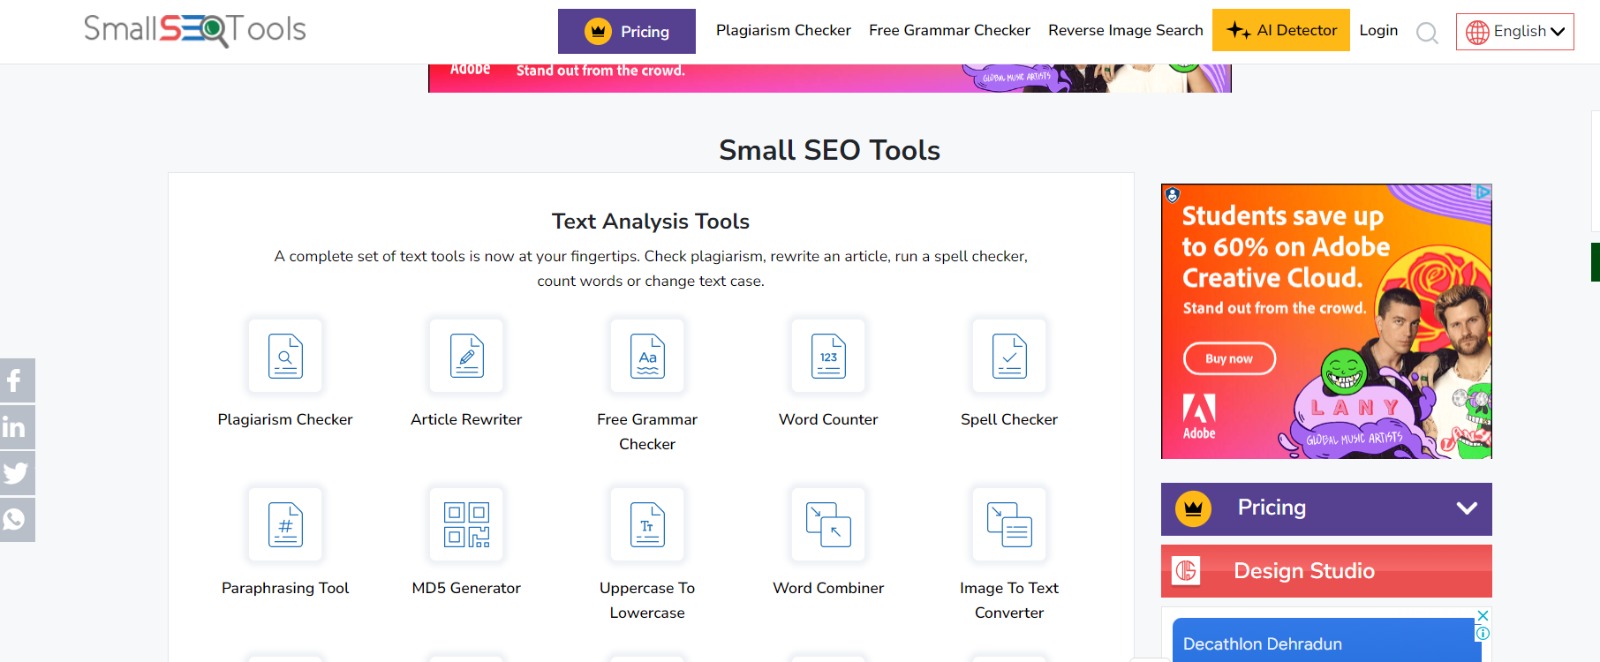Open Free Grammar Checker in navigation bar
The width and height of the screenshot is (1600, 662).
(x=949, y=30)
